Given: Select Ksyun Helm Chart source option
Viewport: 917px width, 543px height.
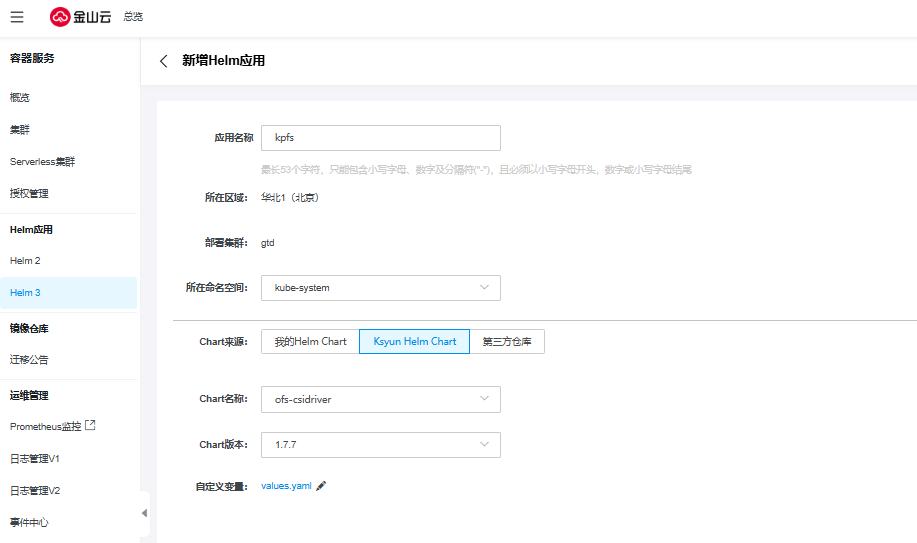Looking at the screenshot, I should [414, 342].
